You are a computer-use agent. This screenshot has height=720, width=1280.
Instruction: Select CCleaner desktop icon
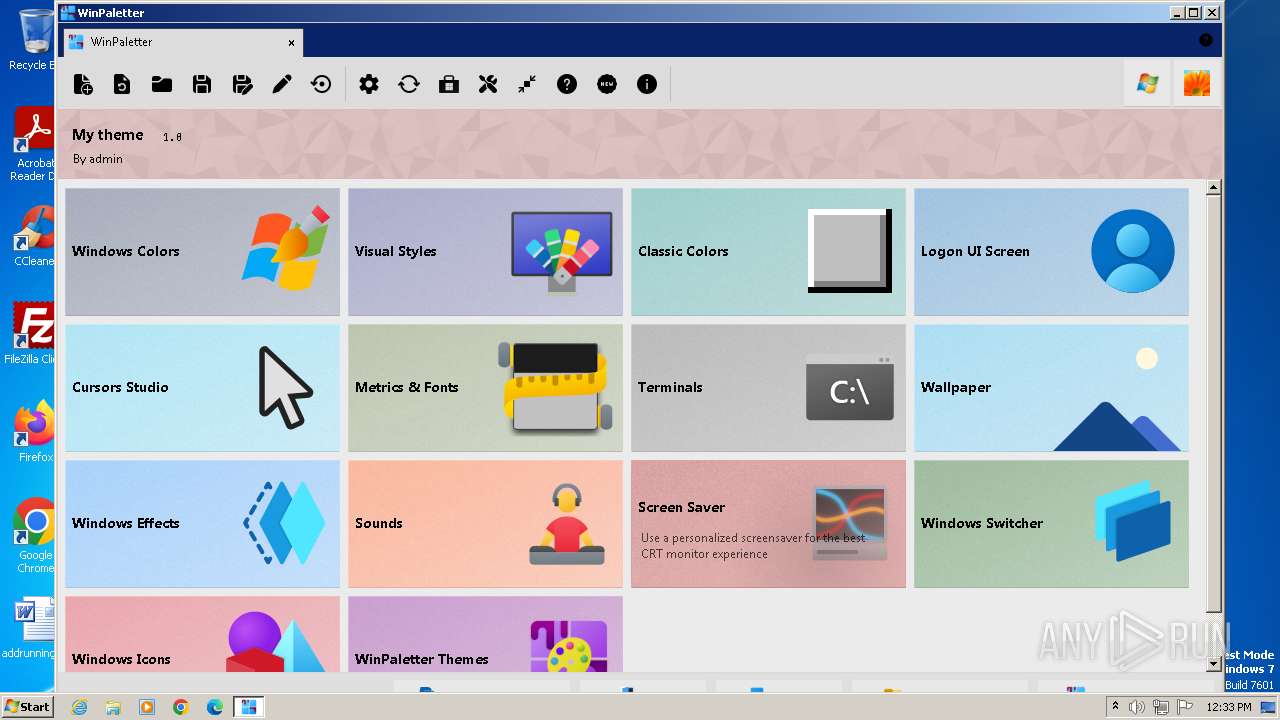[33, 236]
